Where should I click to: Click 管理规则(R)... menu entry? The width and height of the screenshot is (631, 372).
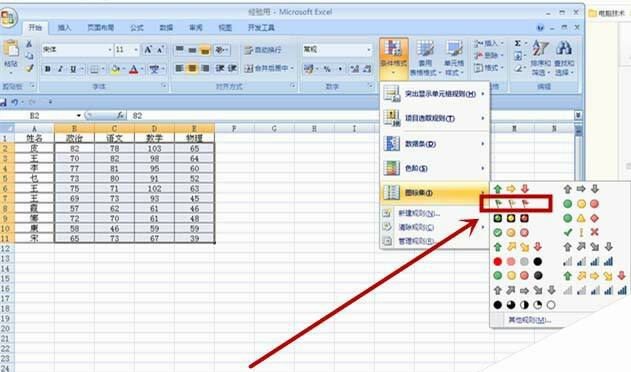point(416,241)
